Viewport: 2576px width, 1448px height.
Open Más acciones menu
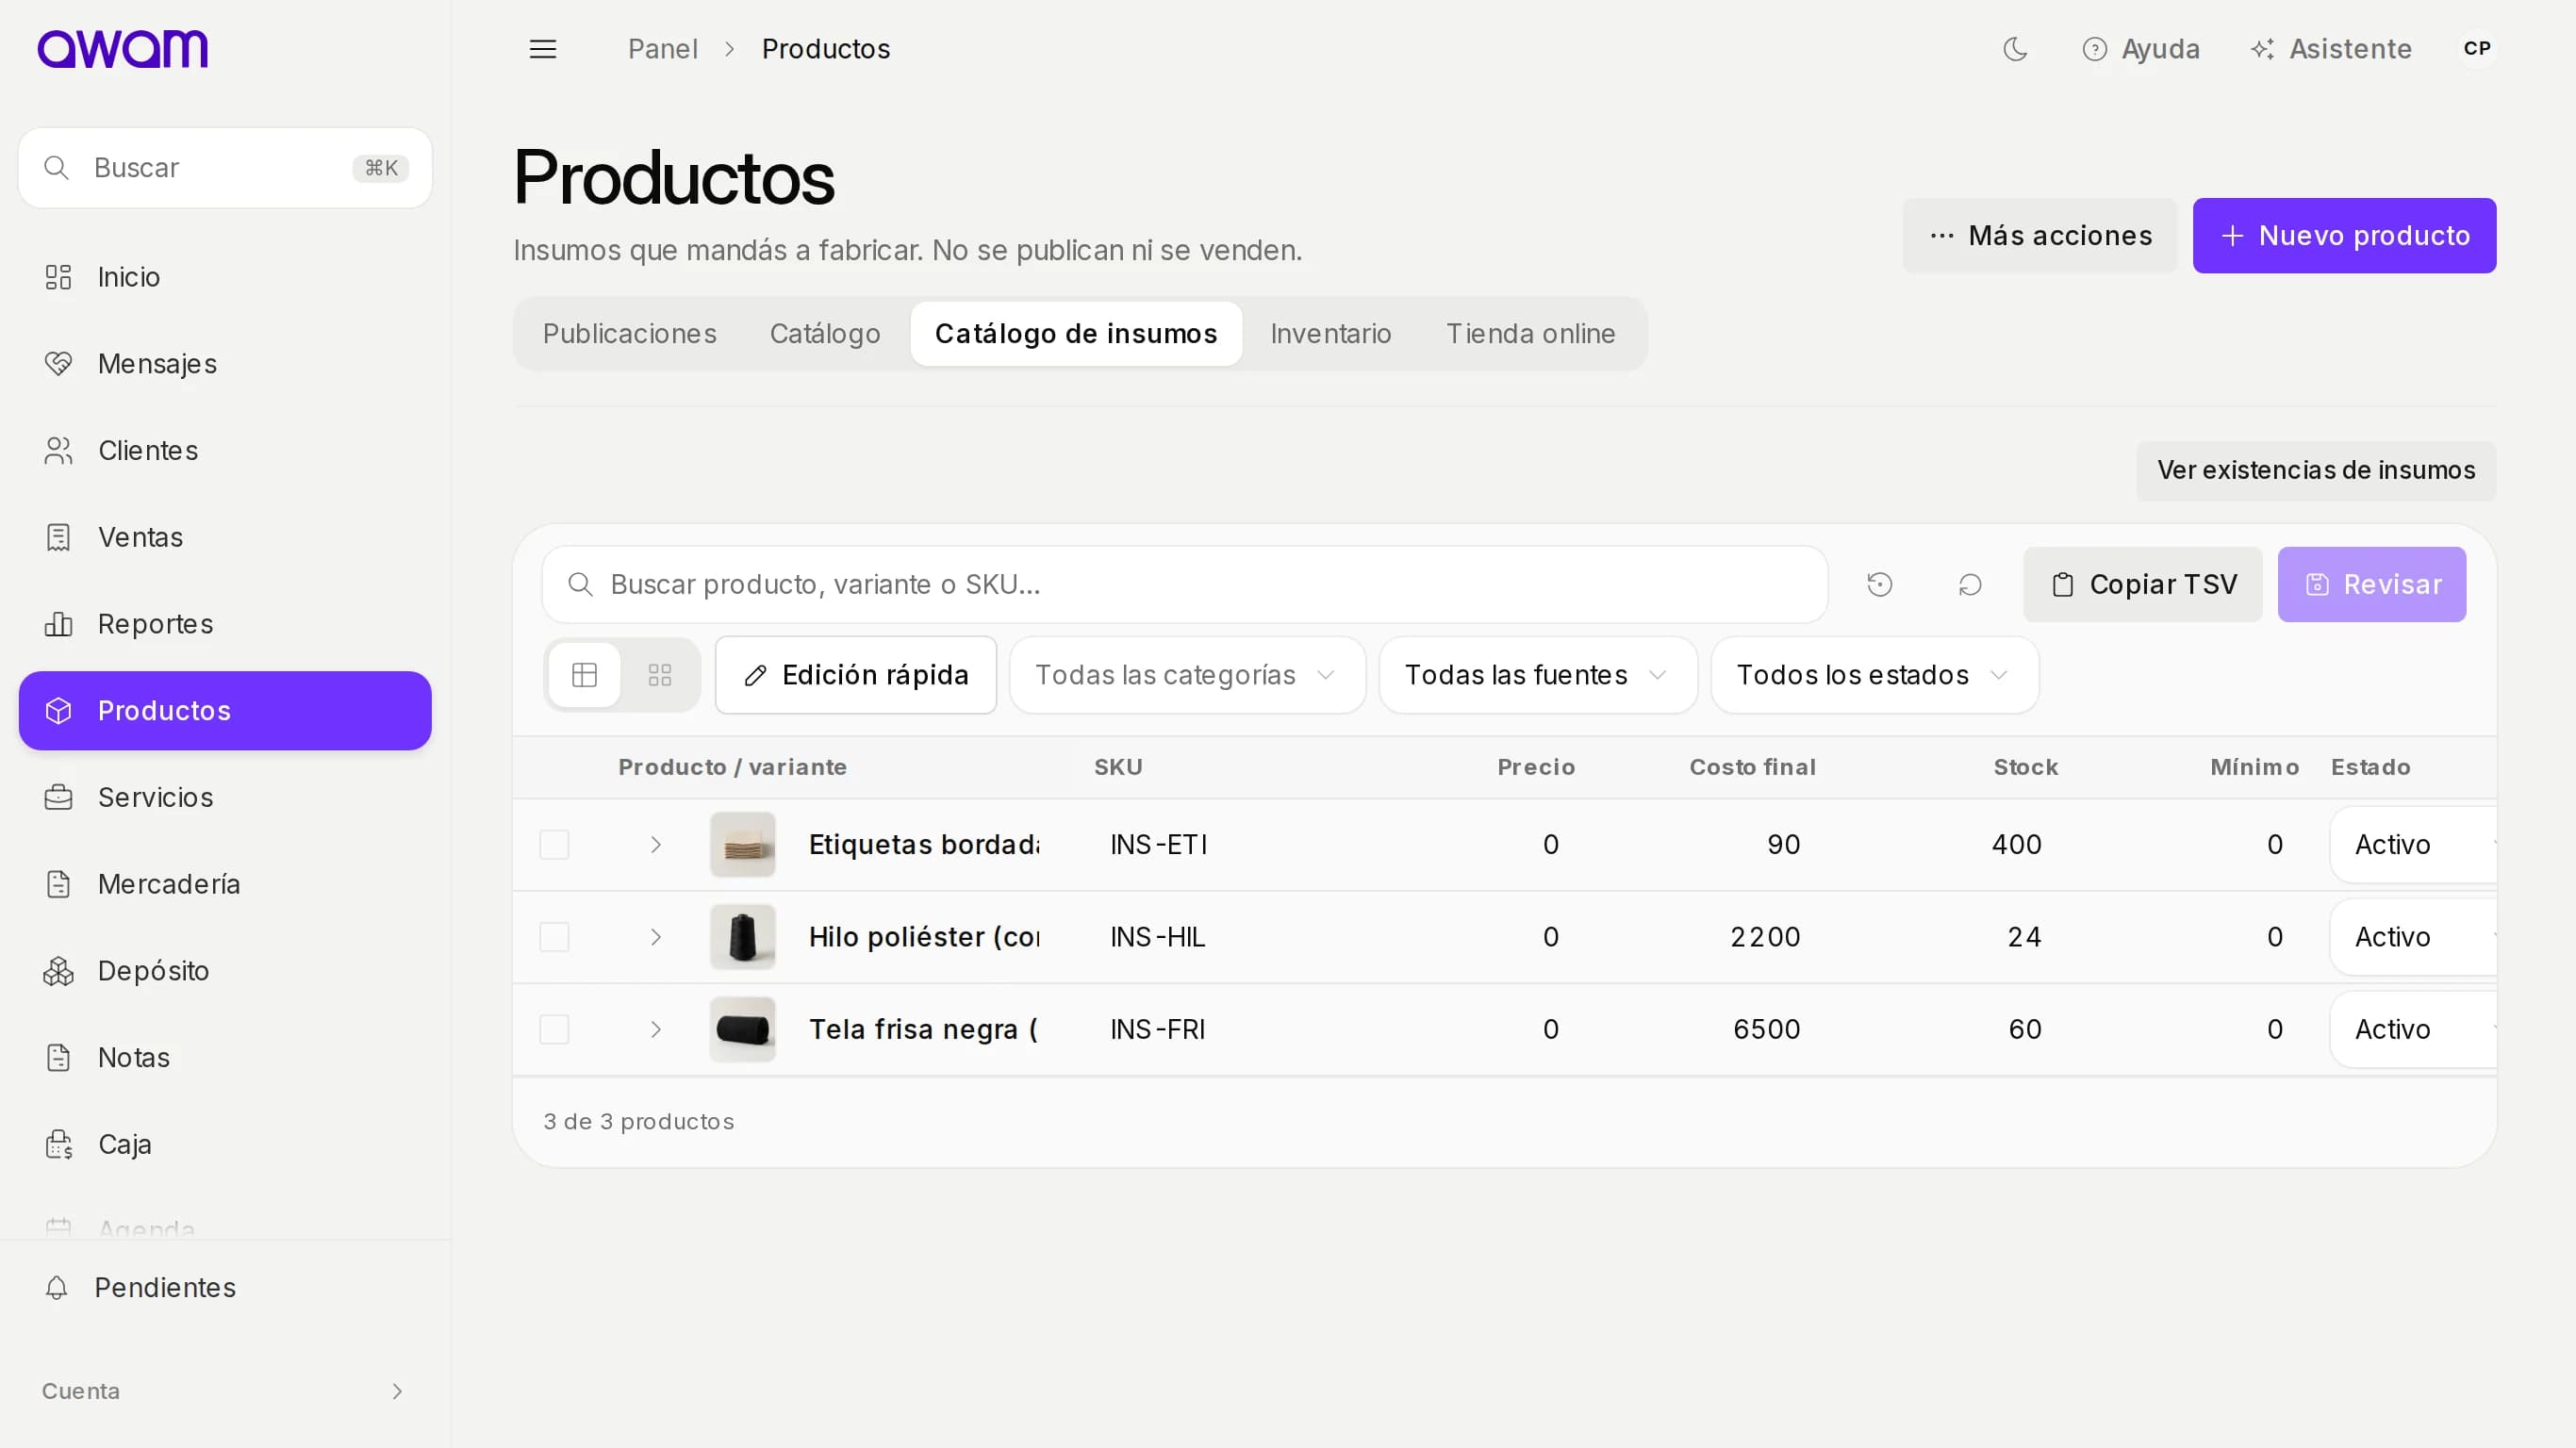(2039, 236)
